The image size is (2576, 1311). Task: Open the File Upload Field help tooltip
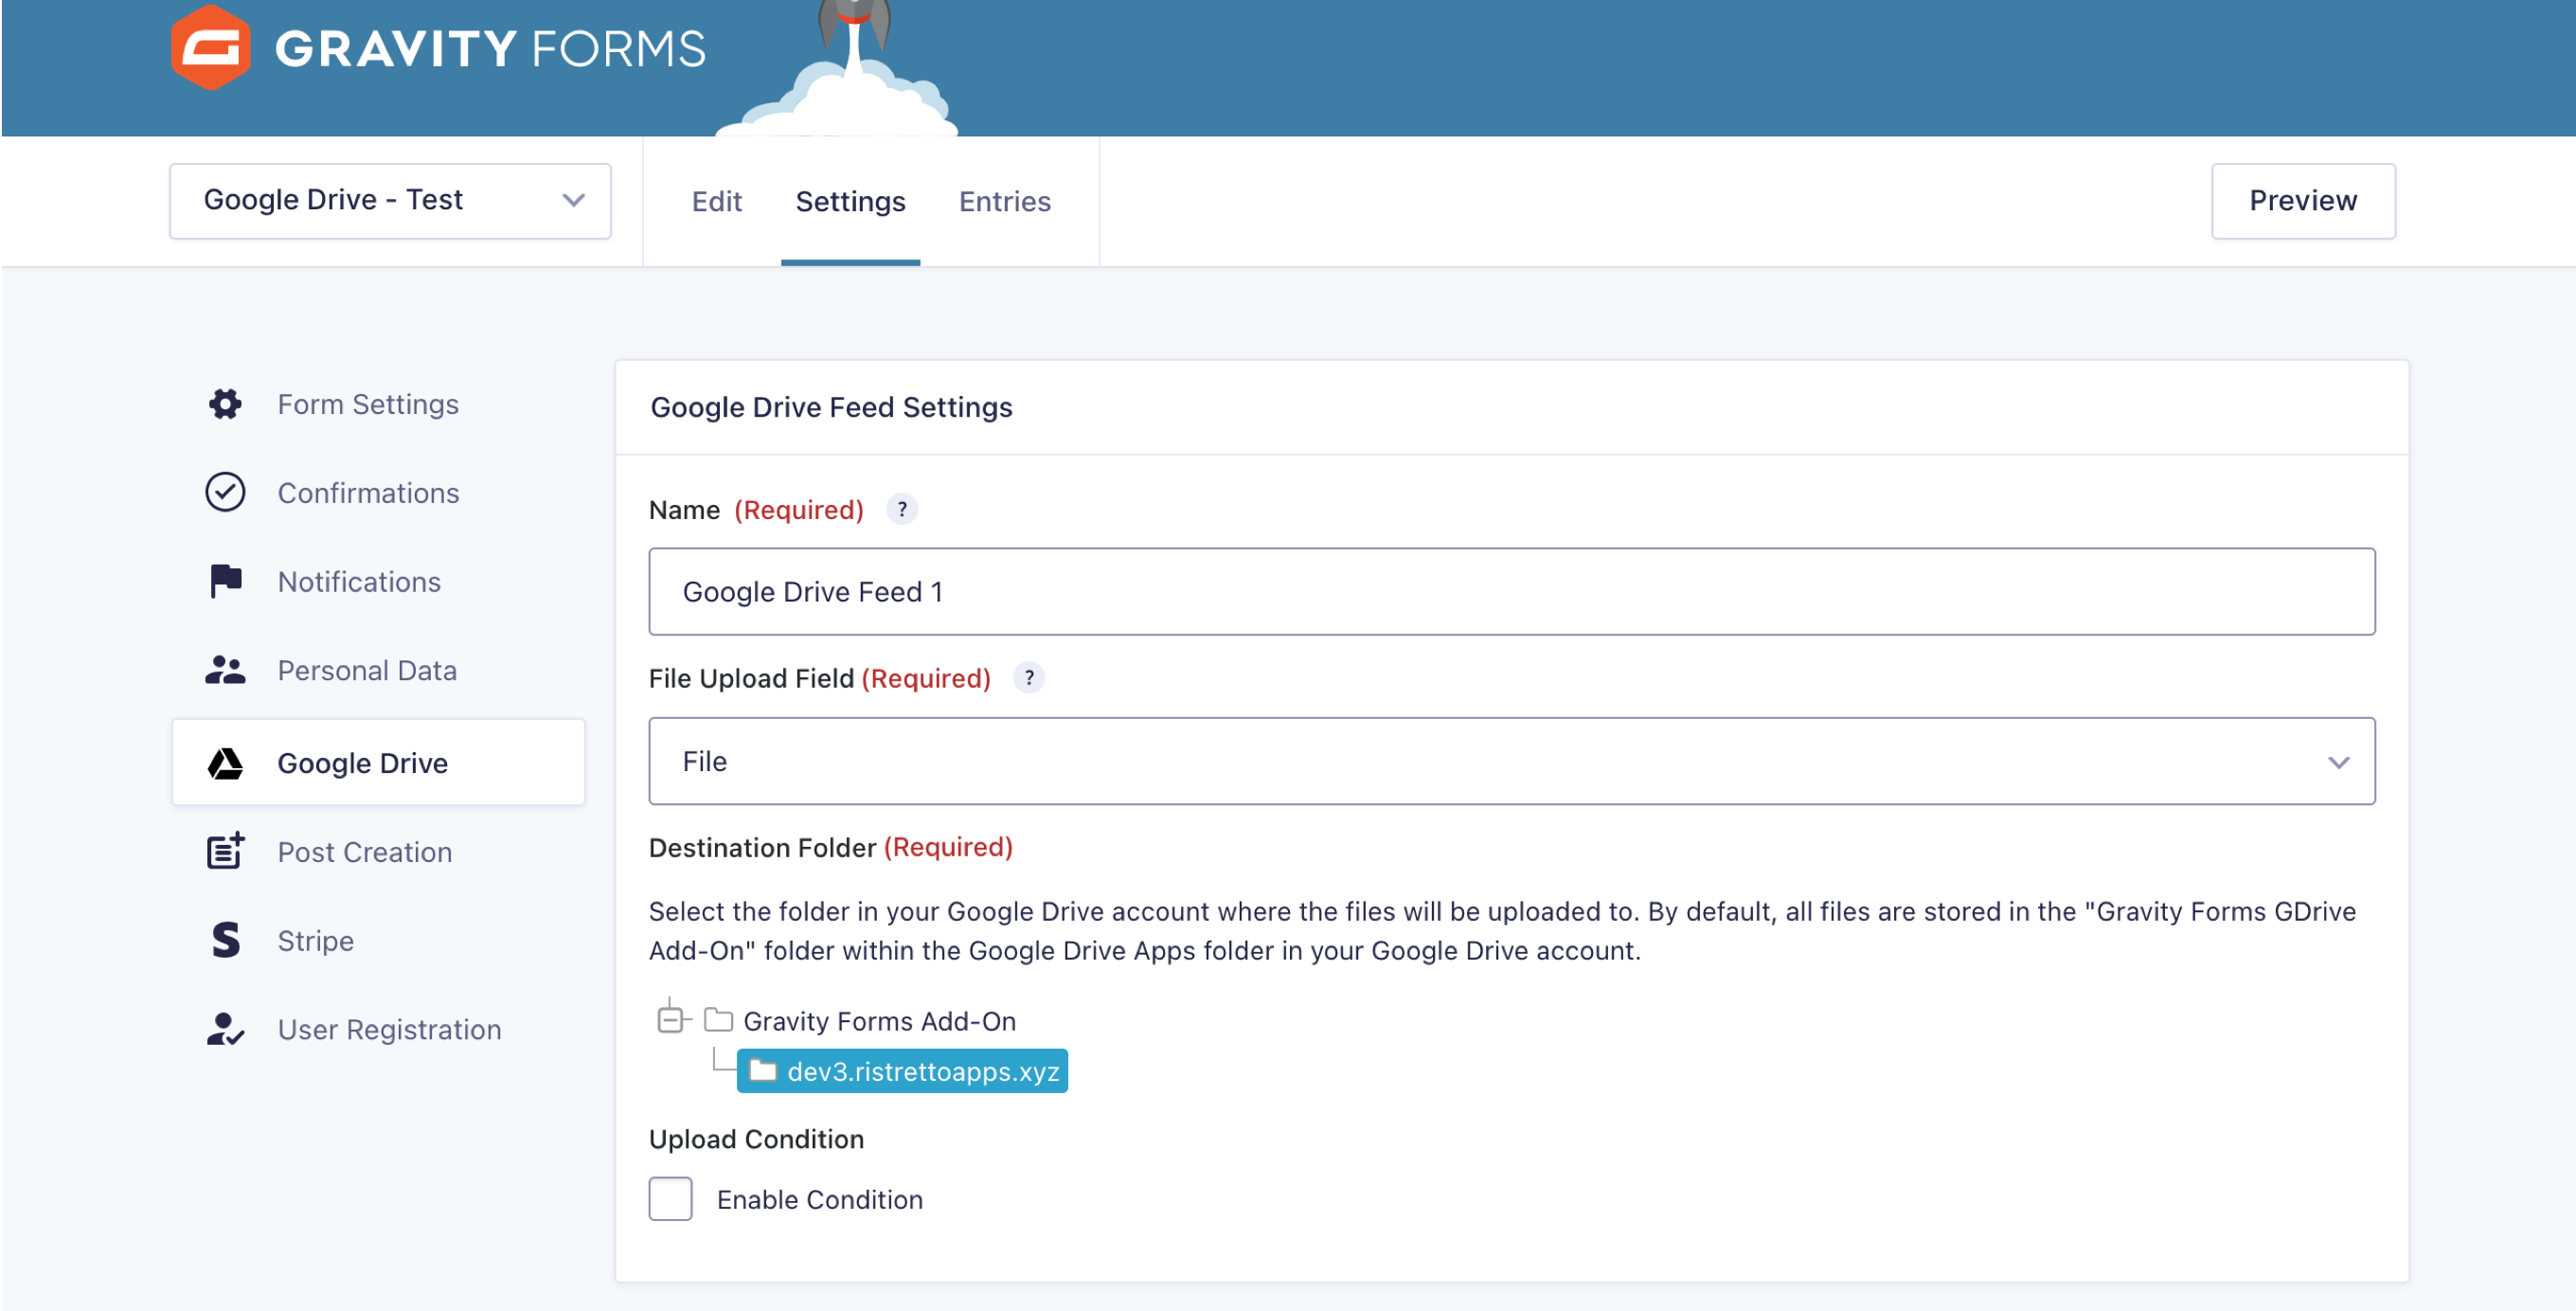1029,678
